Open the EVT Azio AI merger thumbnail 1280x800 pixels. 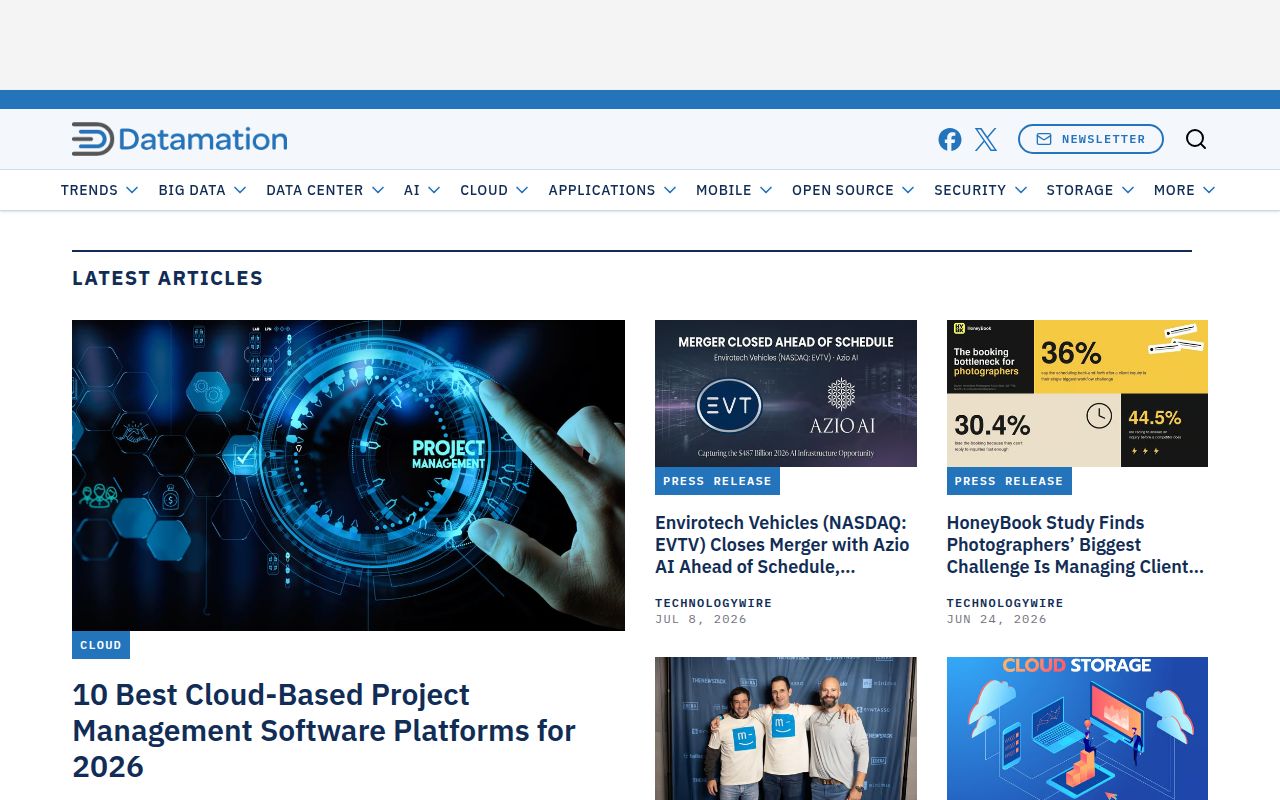786,393
